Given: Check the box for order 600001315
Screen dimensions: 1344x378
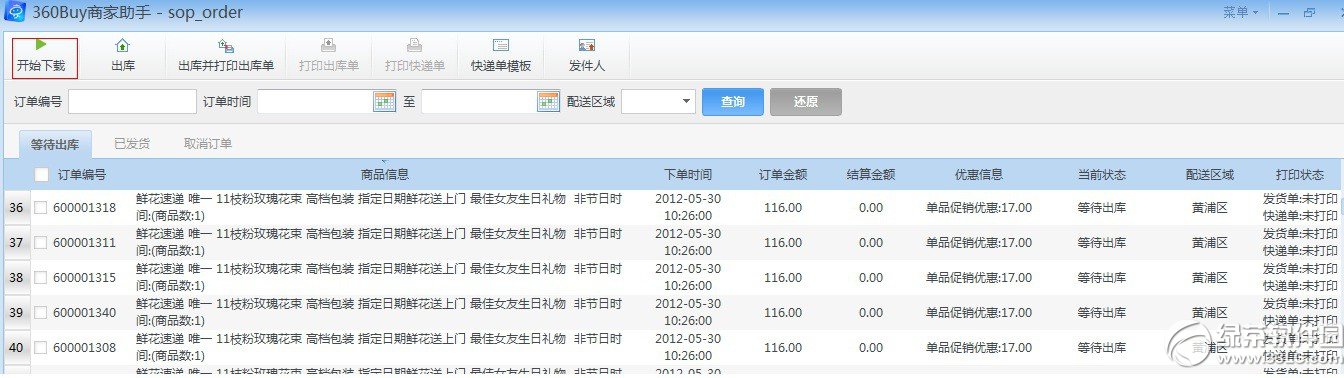Looking at the screenshot, I should (41, 278).
